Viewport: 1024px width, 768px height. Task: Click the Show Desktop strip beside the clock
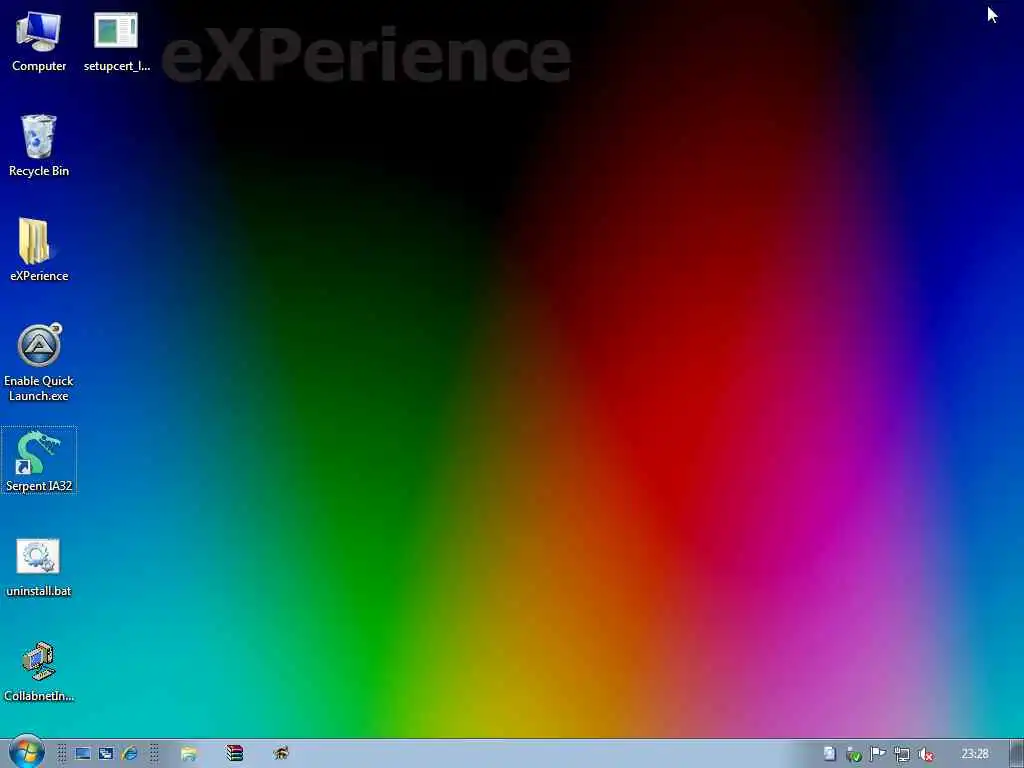pos(1017,754)
